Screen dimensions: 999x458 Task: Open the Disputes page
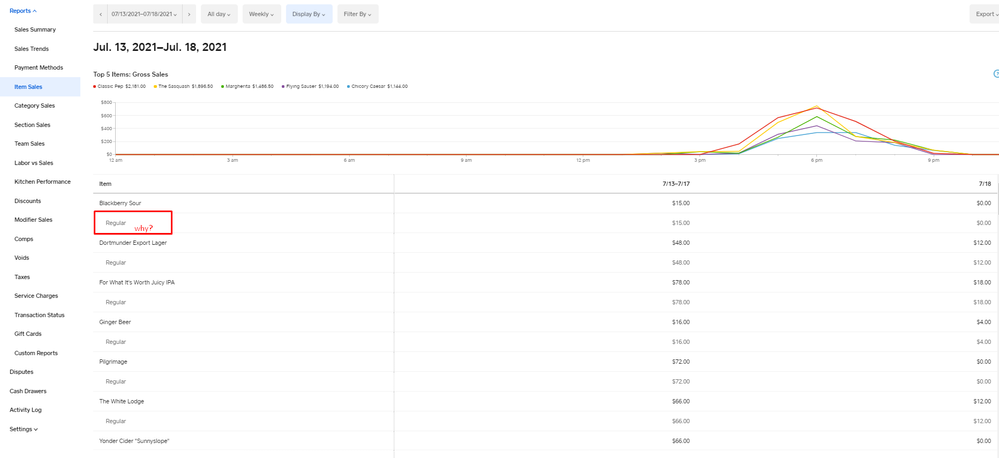tap(21, 372)
